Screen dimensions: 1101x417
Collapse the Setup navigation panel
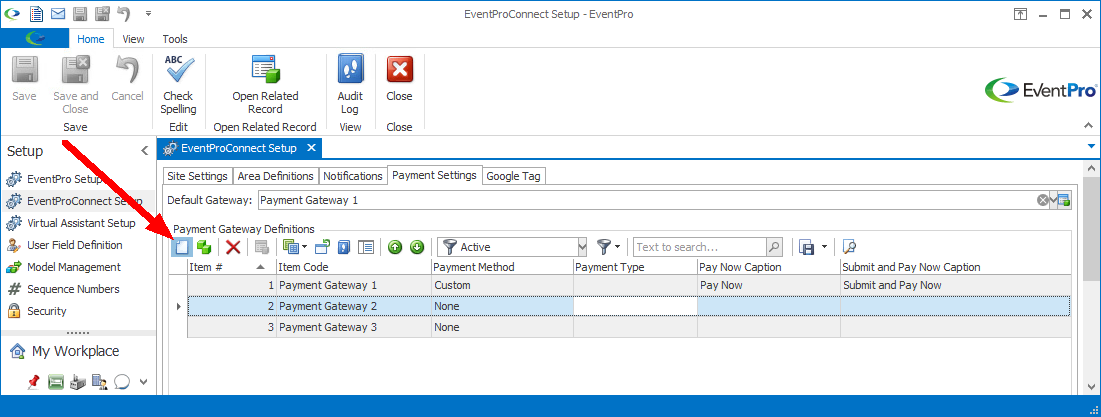tap(145, 150)
